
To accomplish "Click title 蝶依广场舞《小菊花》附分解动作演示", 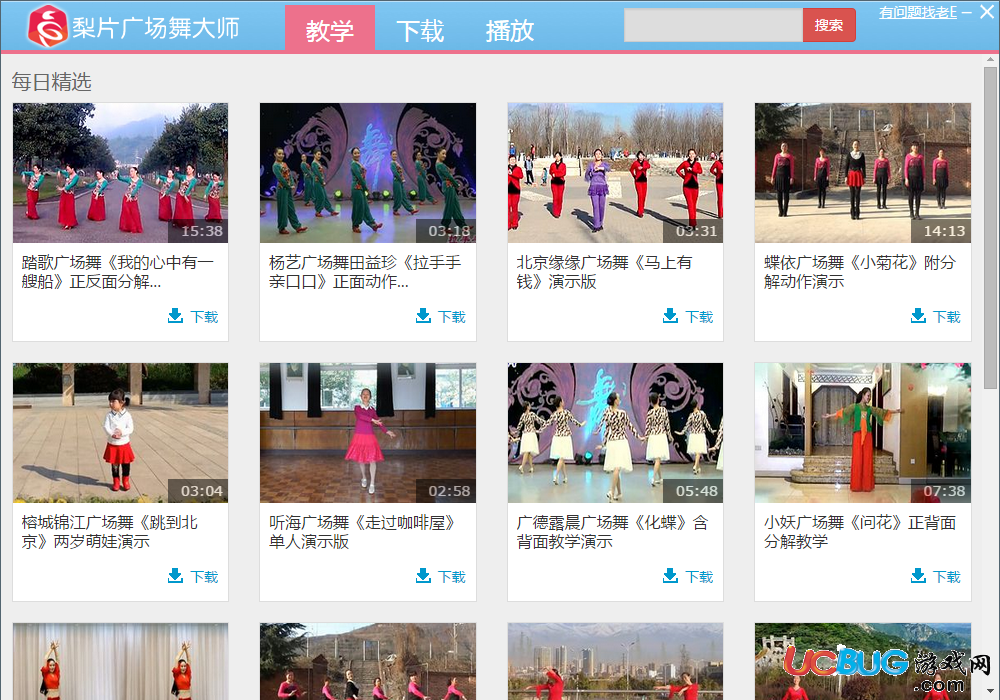I will [860, 272].
